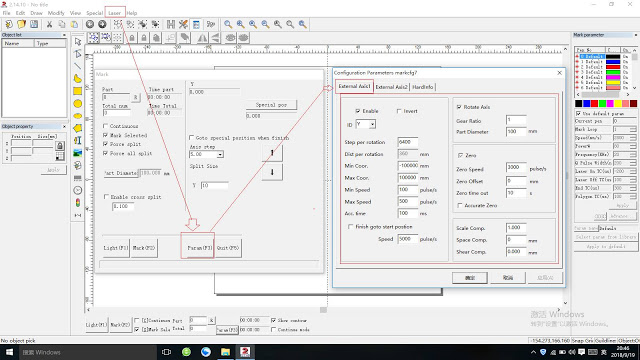Click the Param(F3) button in Mark dialog

click(200, 248)
